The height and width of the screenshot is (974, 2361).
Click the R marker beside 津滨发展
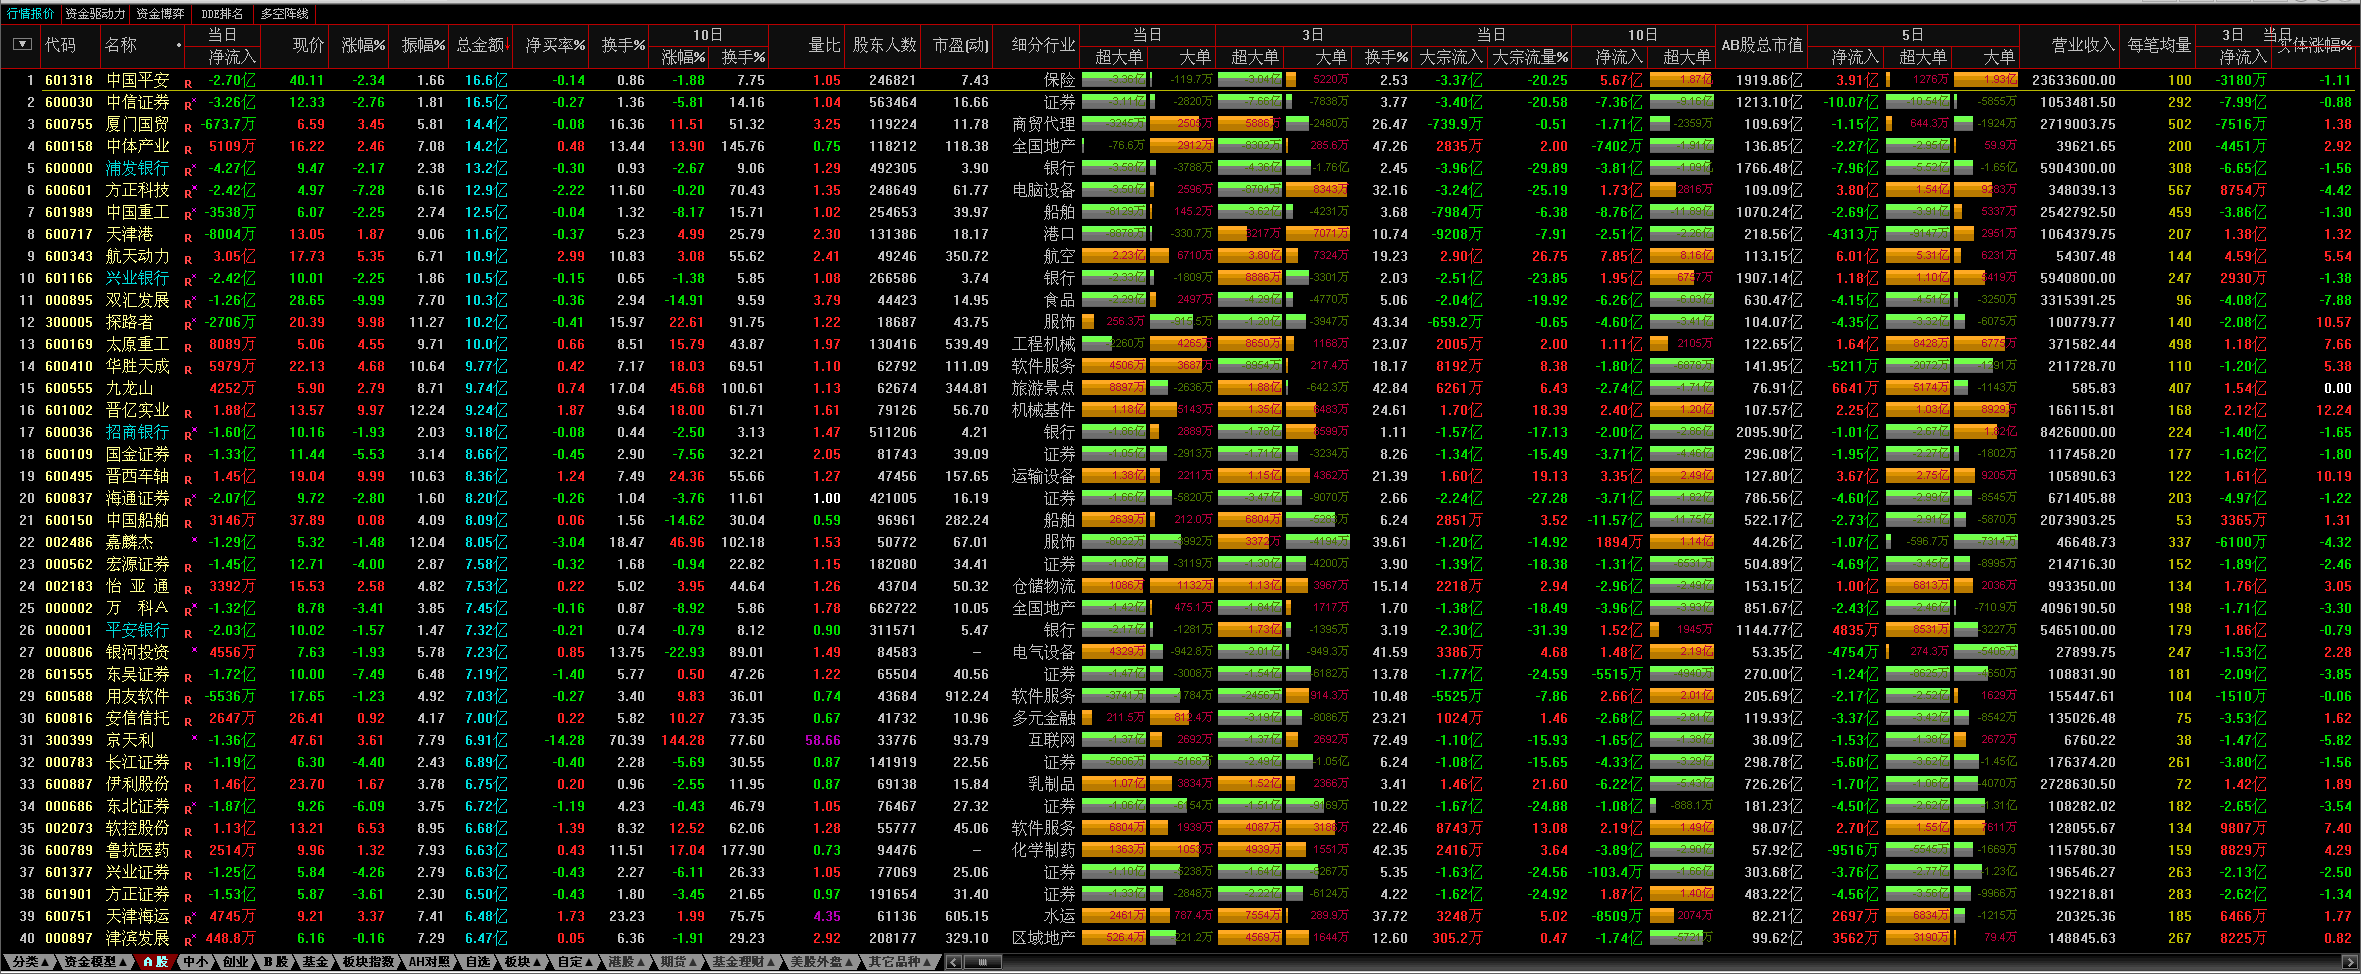point(188,940)
